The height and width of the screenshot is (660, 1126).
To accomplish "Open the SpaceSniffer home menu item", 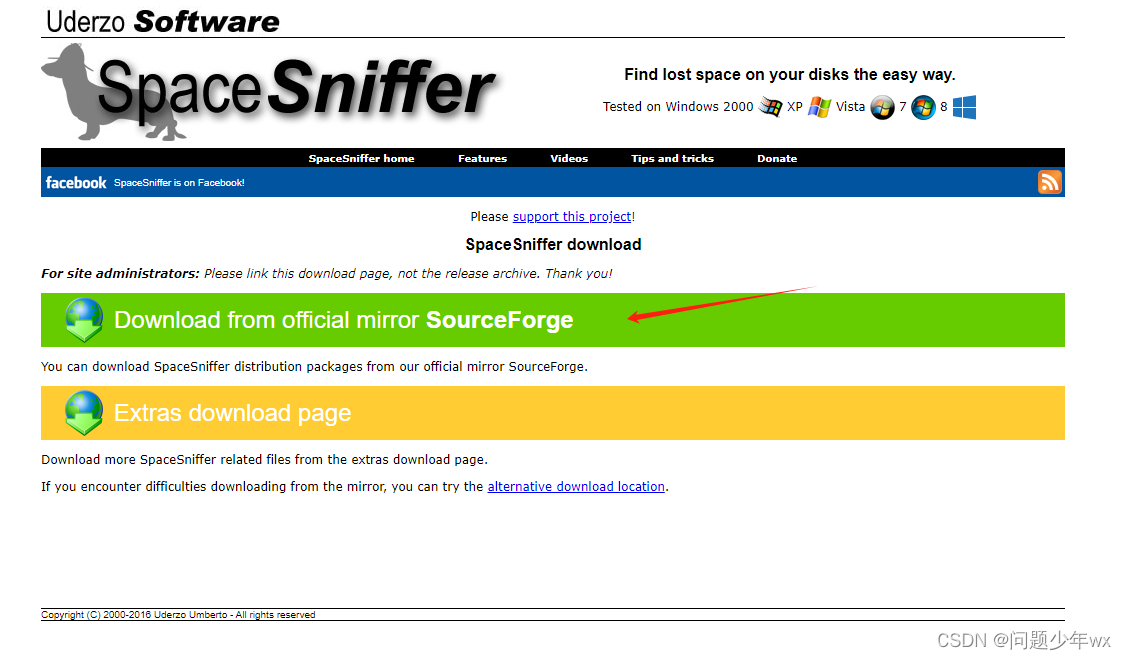I will 361,158.
